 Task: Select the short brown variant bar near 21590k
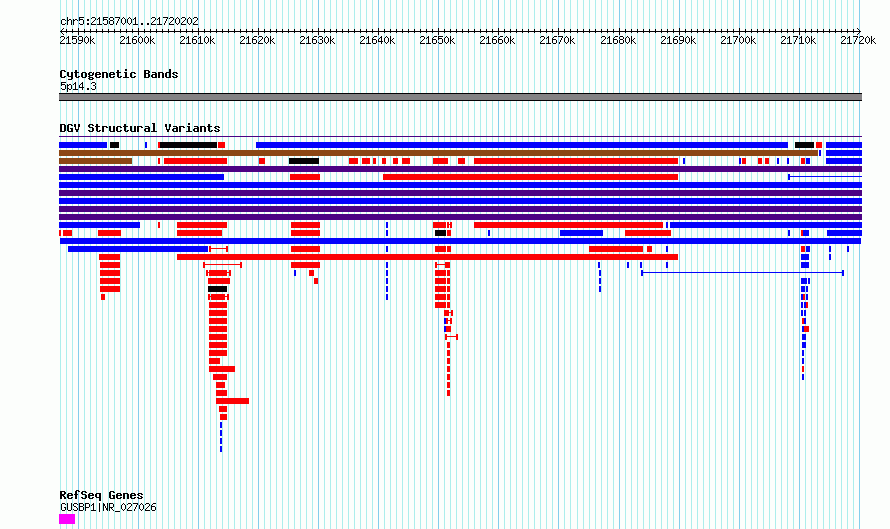(95, 161)
